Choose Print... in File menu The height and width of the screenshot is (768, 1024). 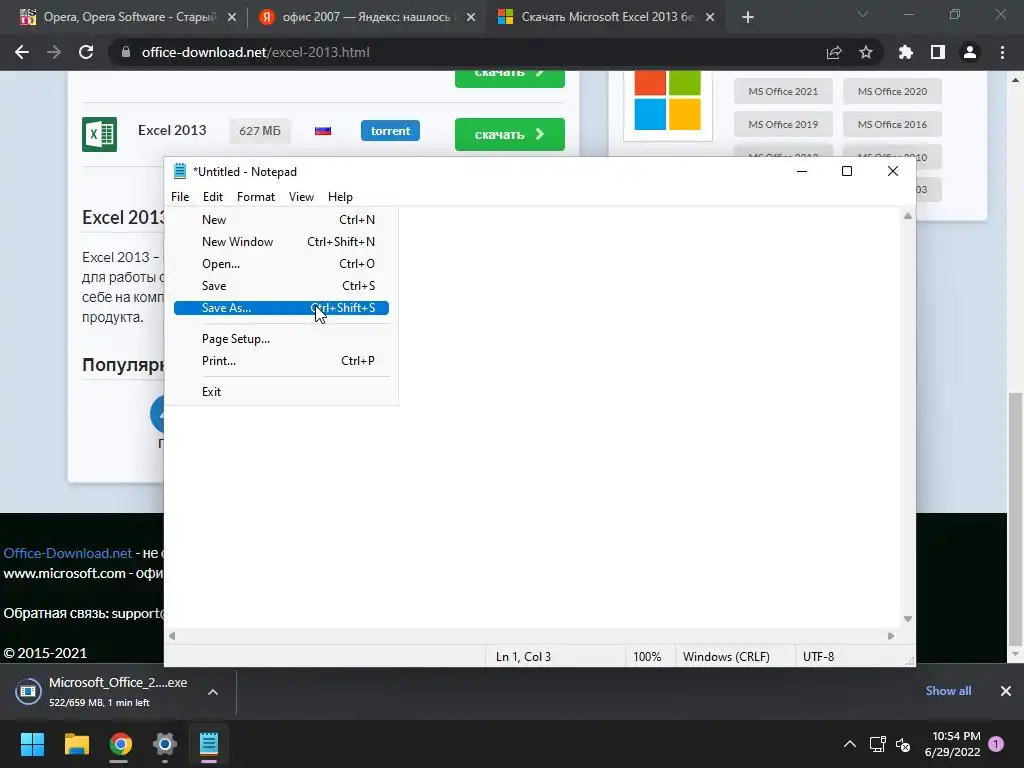pos(281,360)
